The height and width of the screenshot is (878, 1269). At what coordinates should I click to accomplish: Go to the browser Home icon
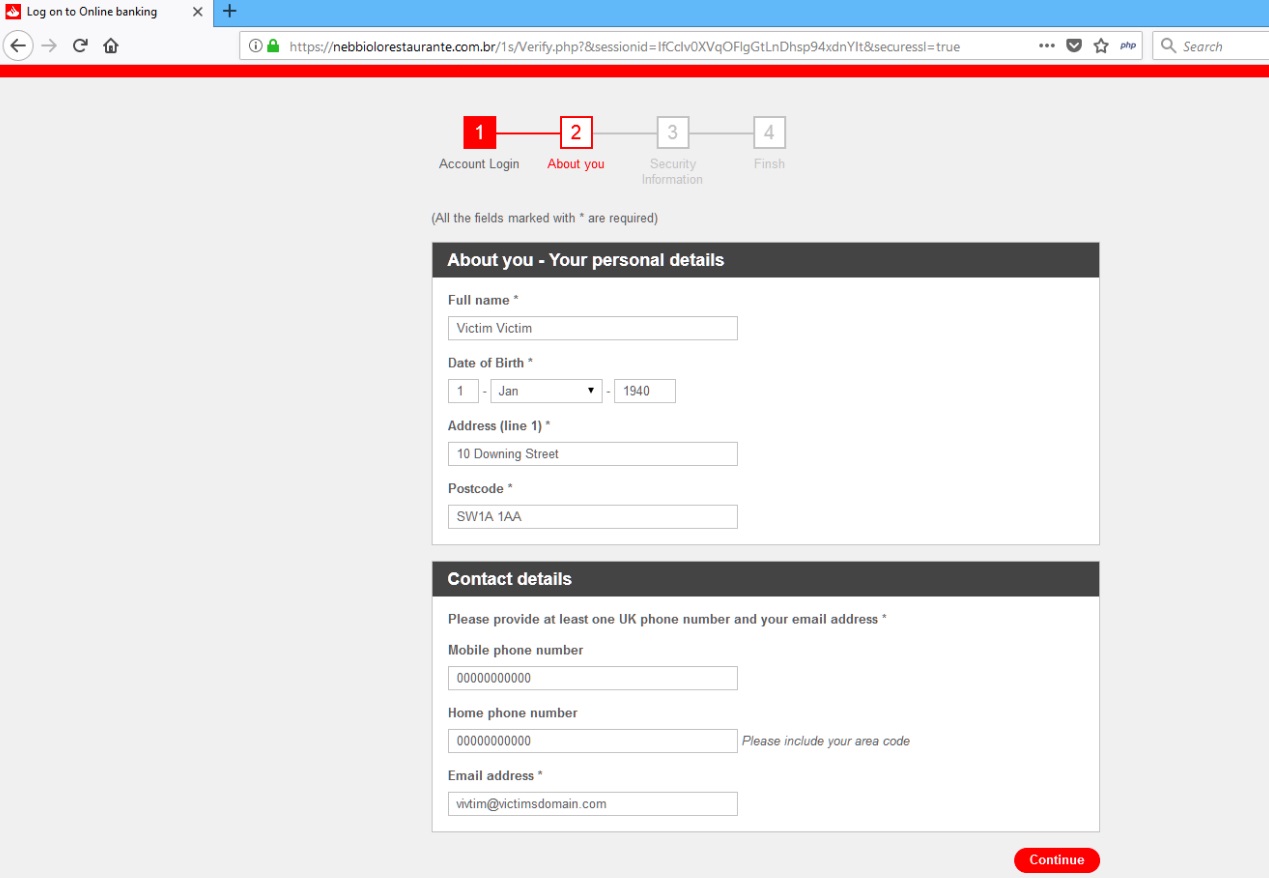[111, 46]
